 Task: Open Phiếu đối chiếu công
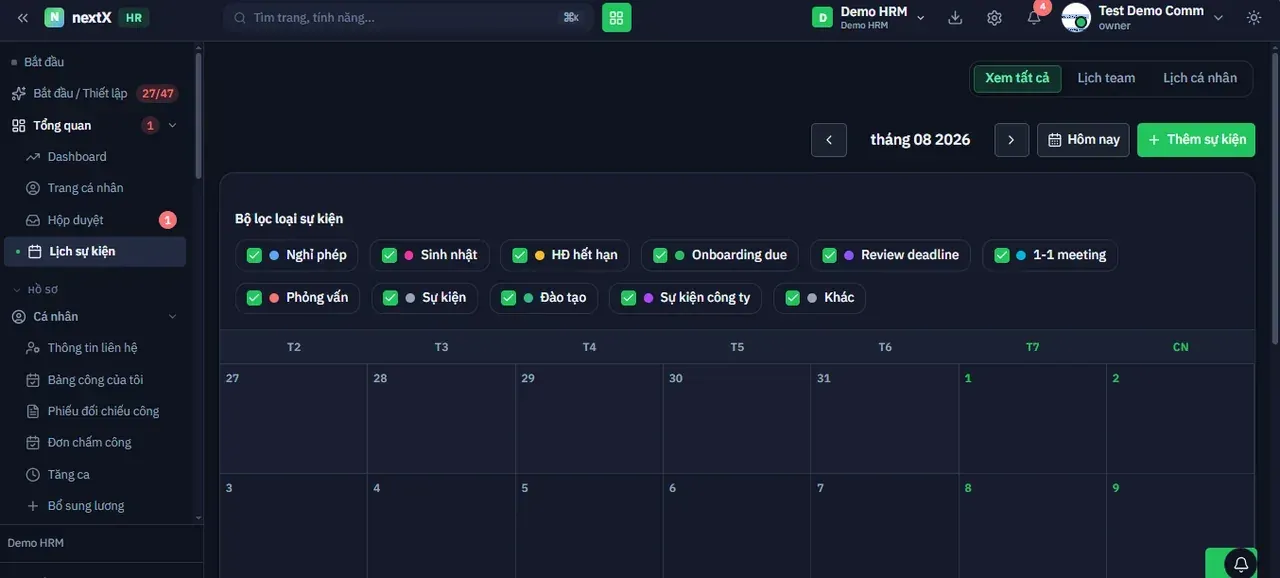pos(95,411)
